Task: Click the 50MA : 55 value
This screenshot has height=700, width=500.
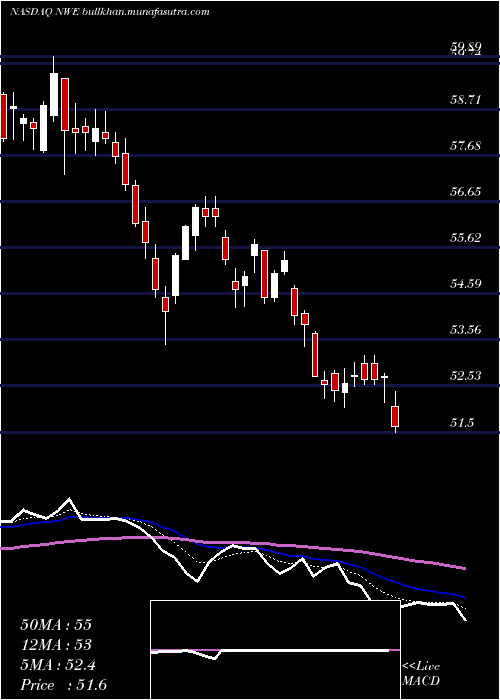Action: (56, 625)
